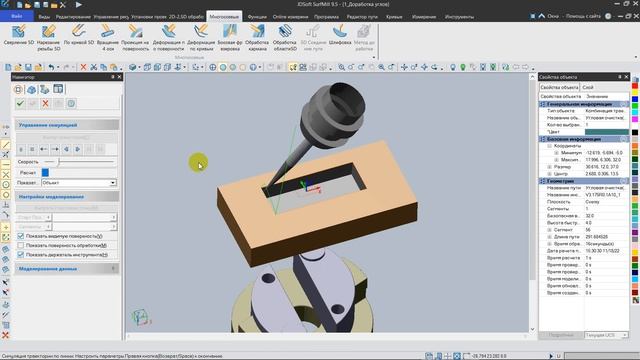Open the blue 3D model Navigator tab icon

31,89
